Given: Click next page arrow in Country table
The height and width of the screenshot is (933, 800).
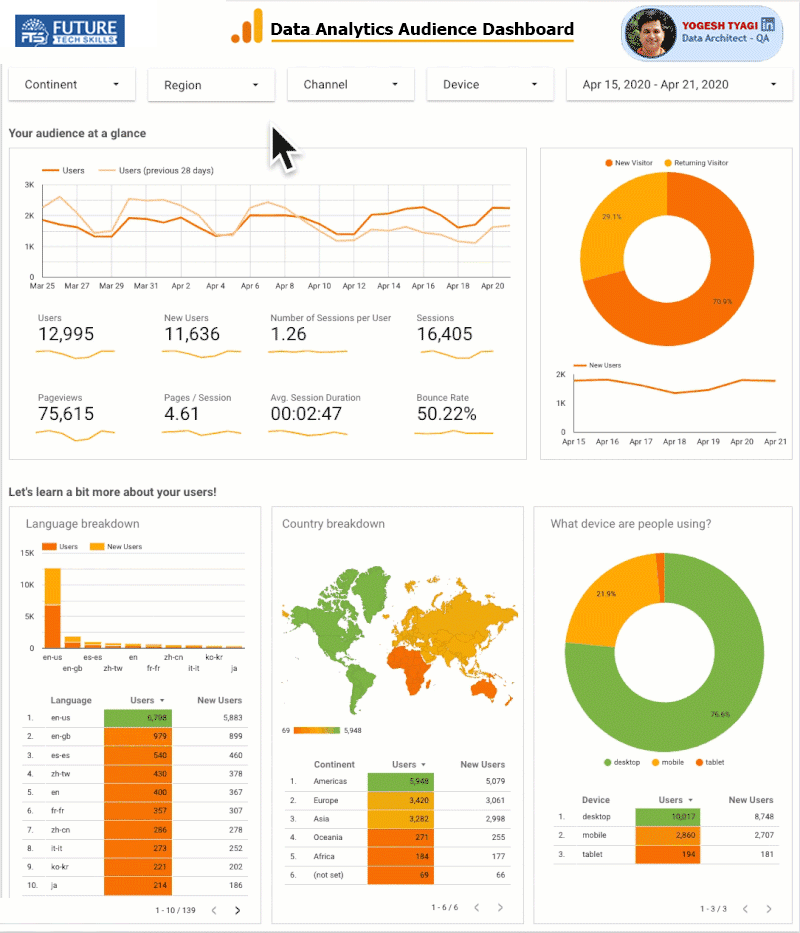Looking at the screenshot, I should pos(501,907).
